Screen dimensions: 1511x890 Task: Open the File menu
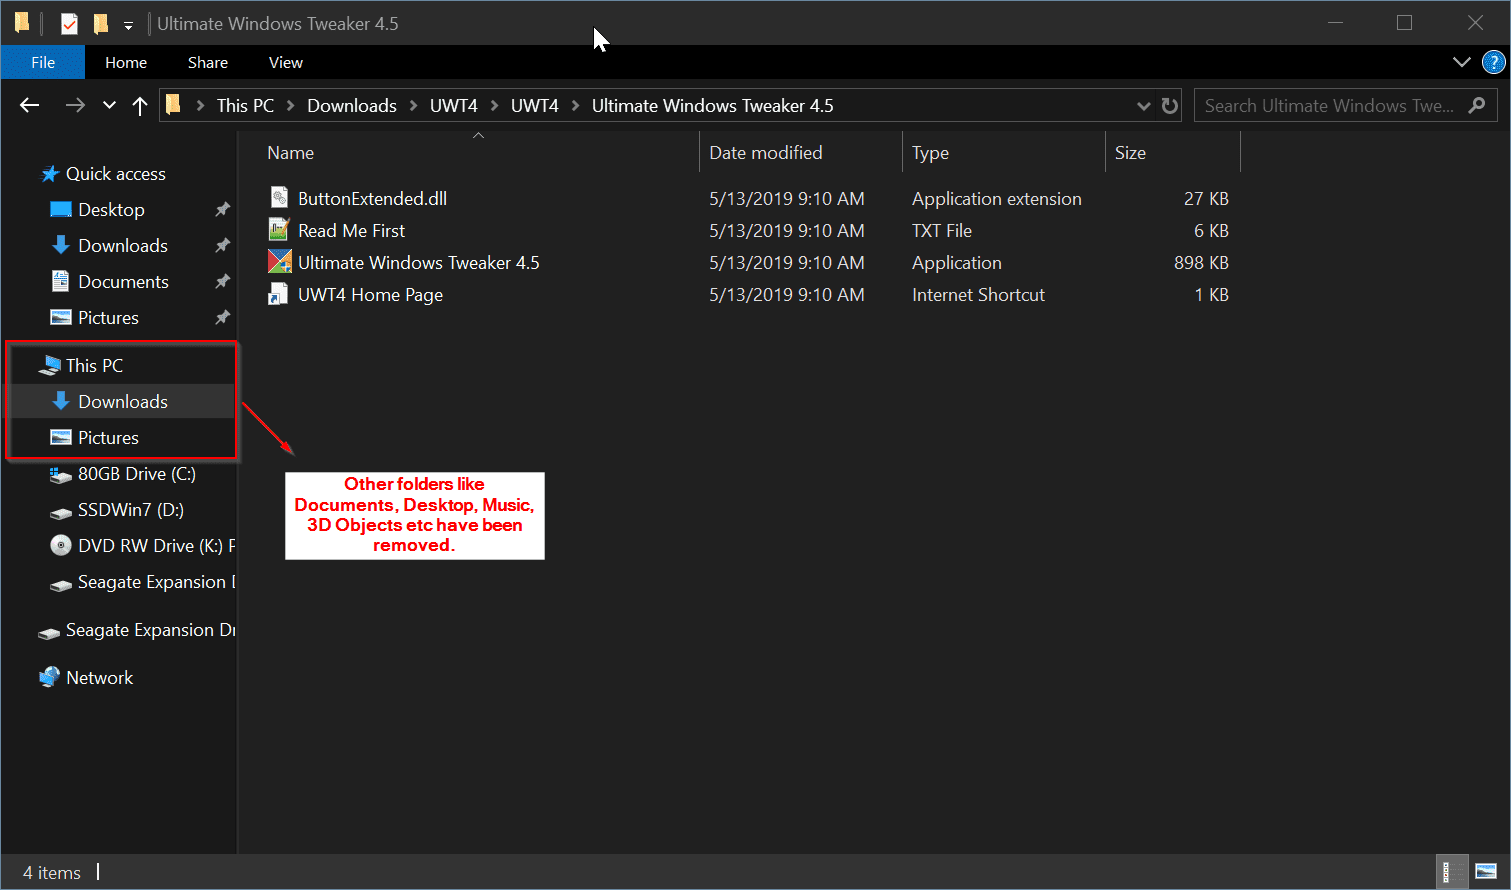(43, 62)
